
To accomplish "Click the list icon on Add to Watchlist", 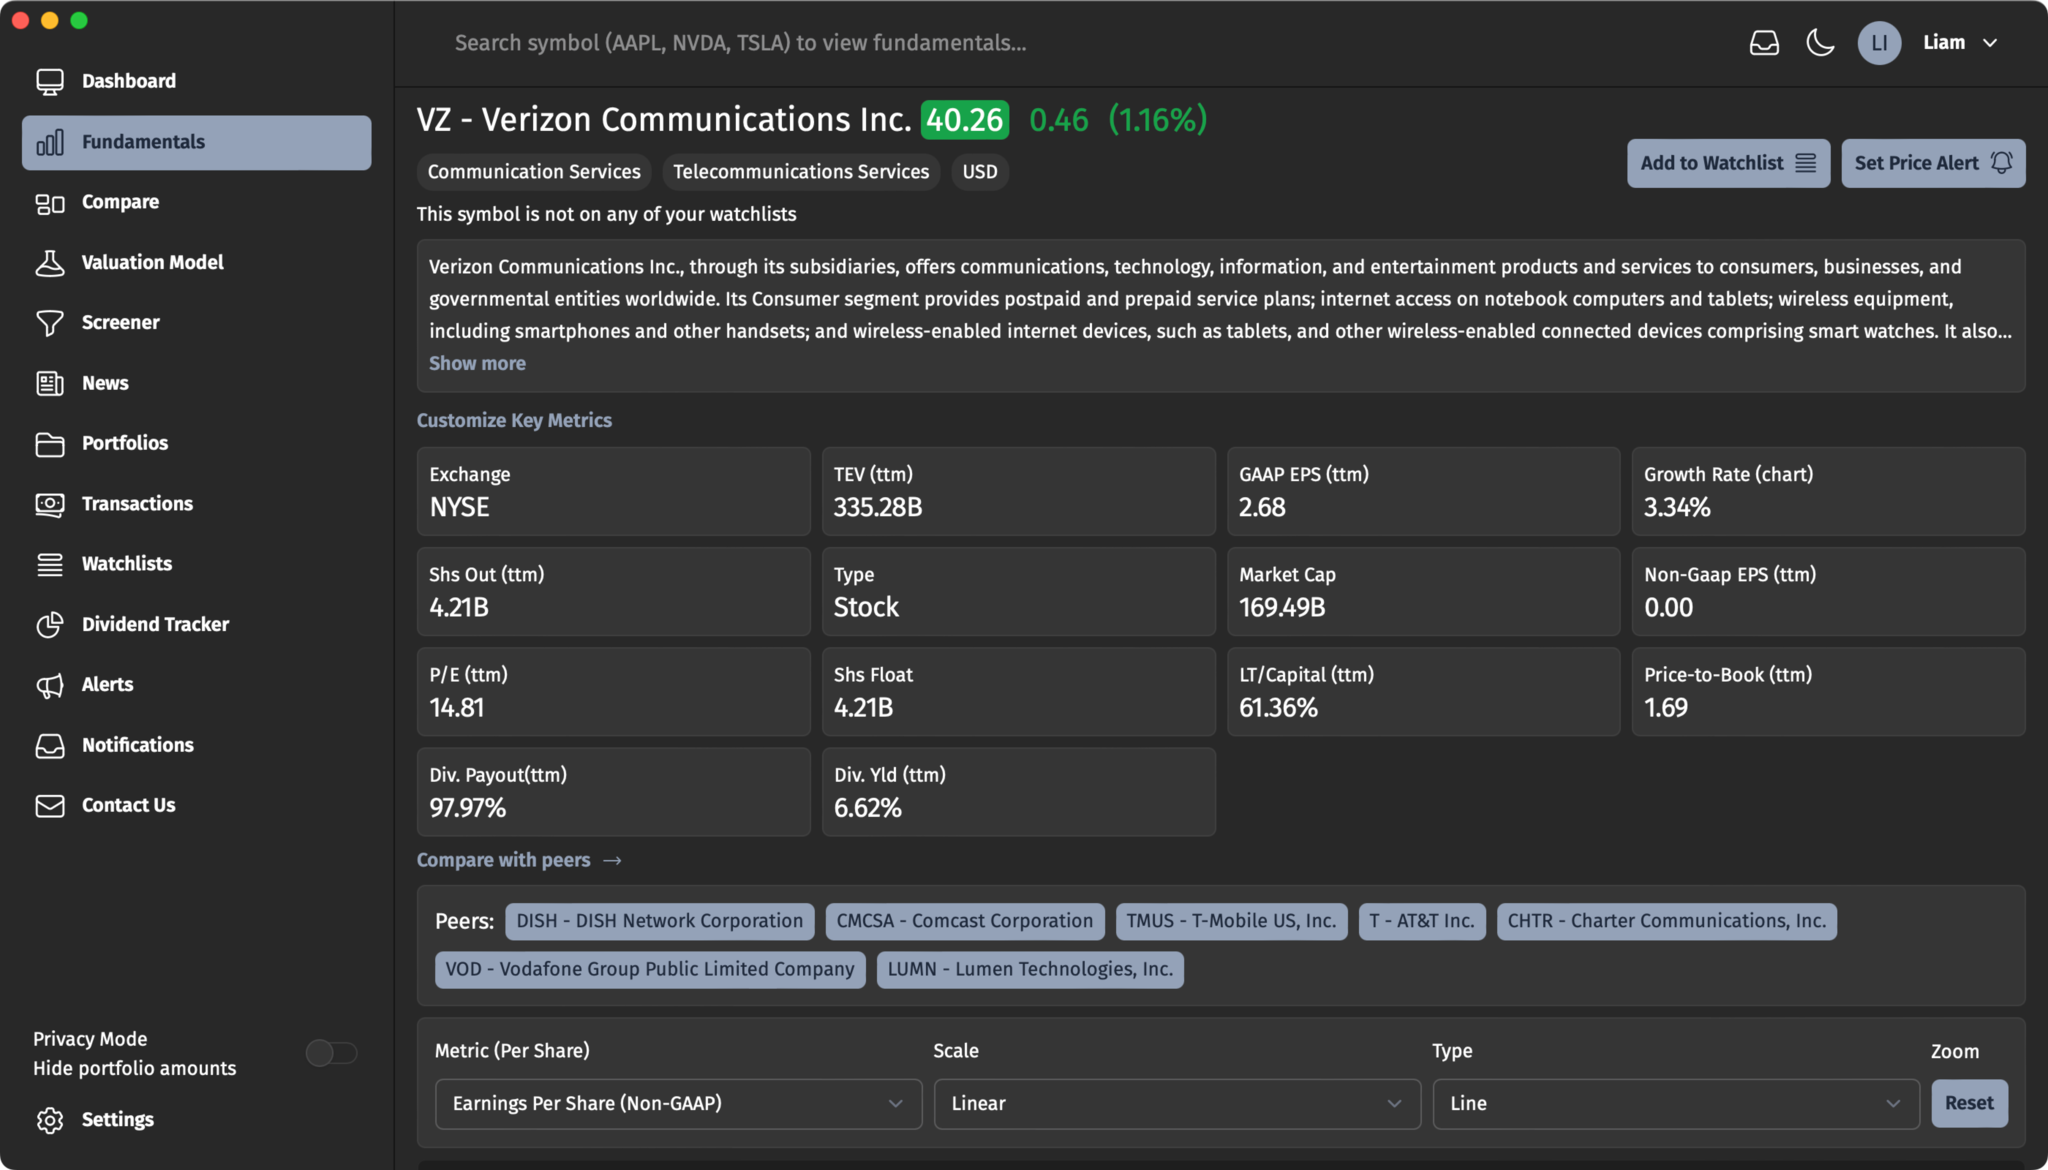I will (x=1805, y=163).
